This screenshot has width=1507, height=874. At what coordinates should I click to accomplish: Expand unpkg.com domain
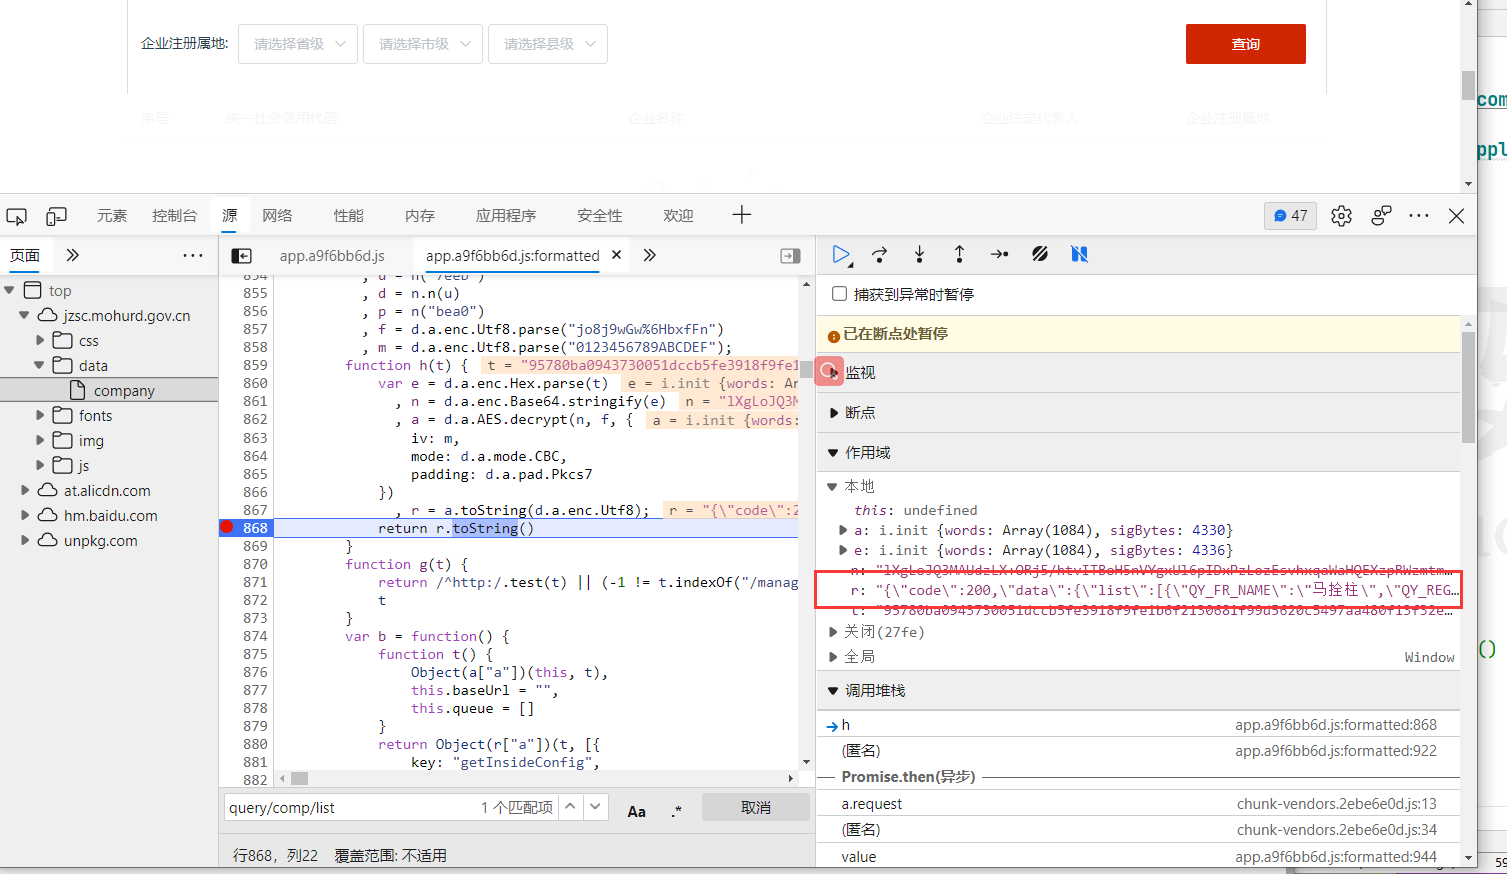(x=25, y=540)
